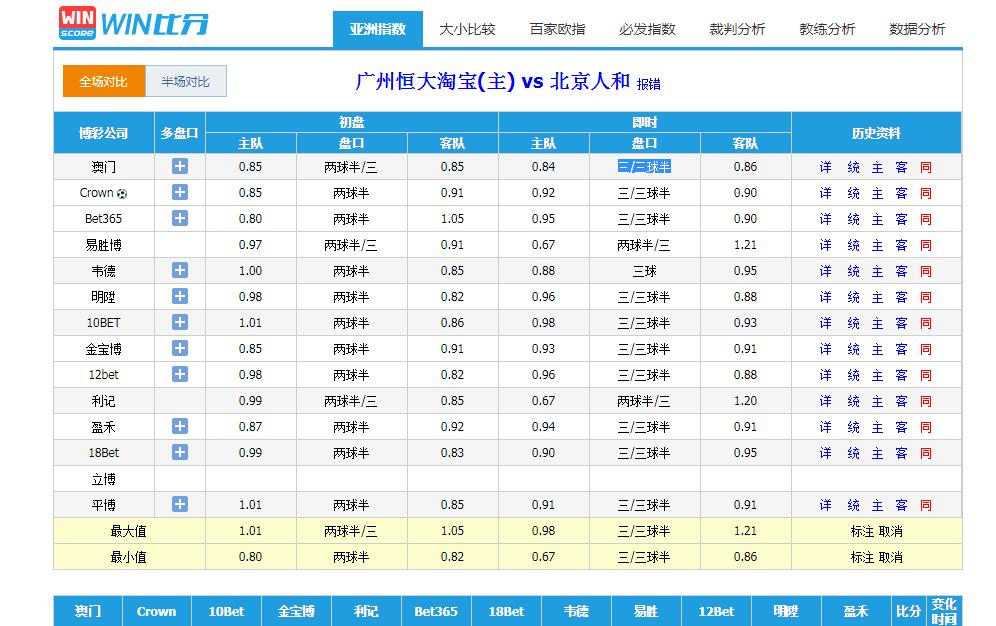Switch to 半场对比 view

pyautogui.click(x=185, y=81)
